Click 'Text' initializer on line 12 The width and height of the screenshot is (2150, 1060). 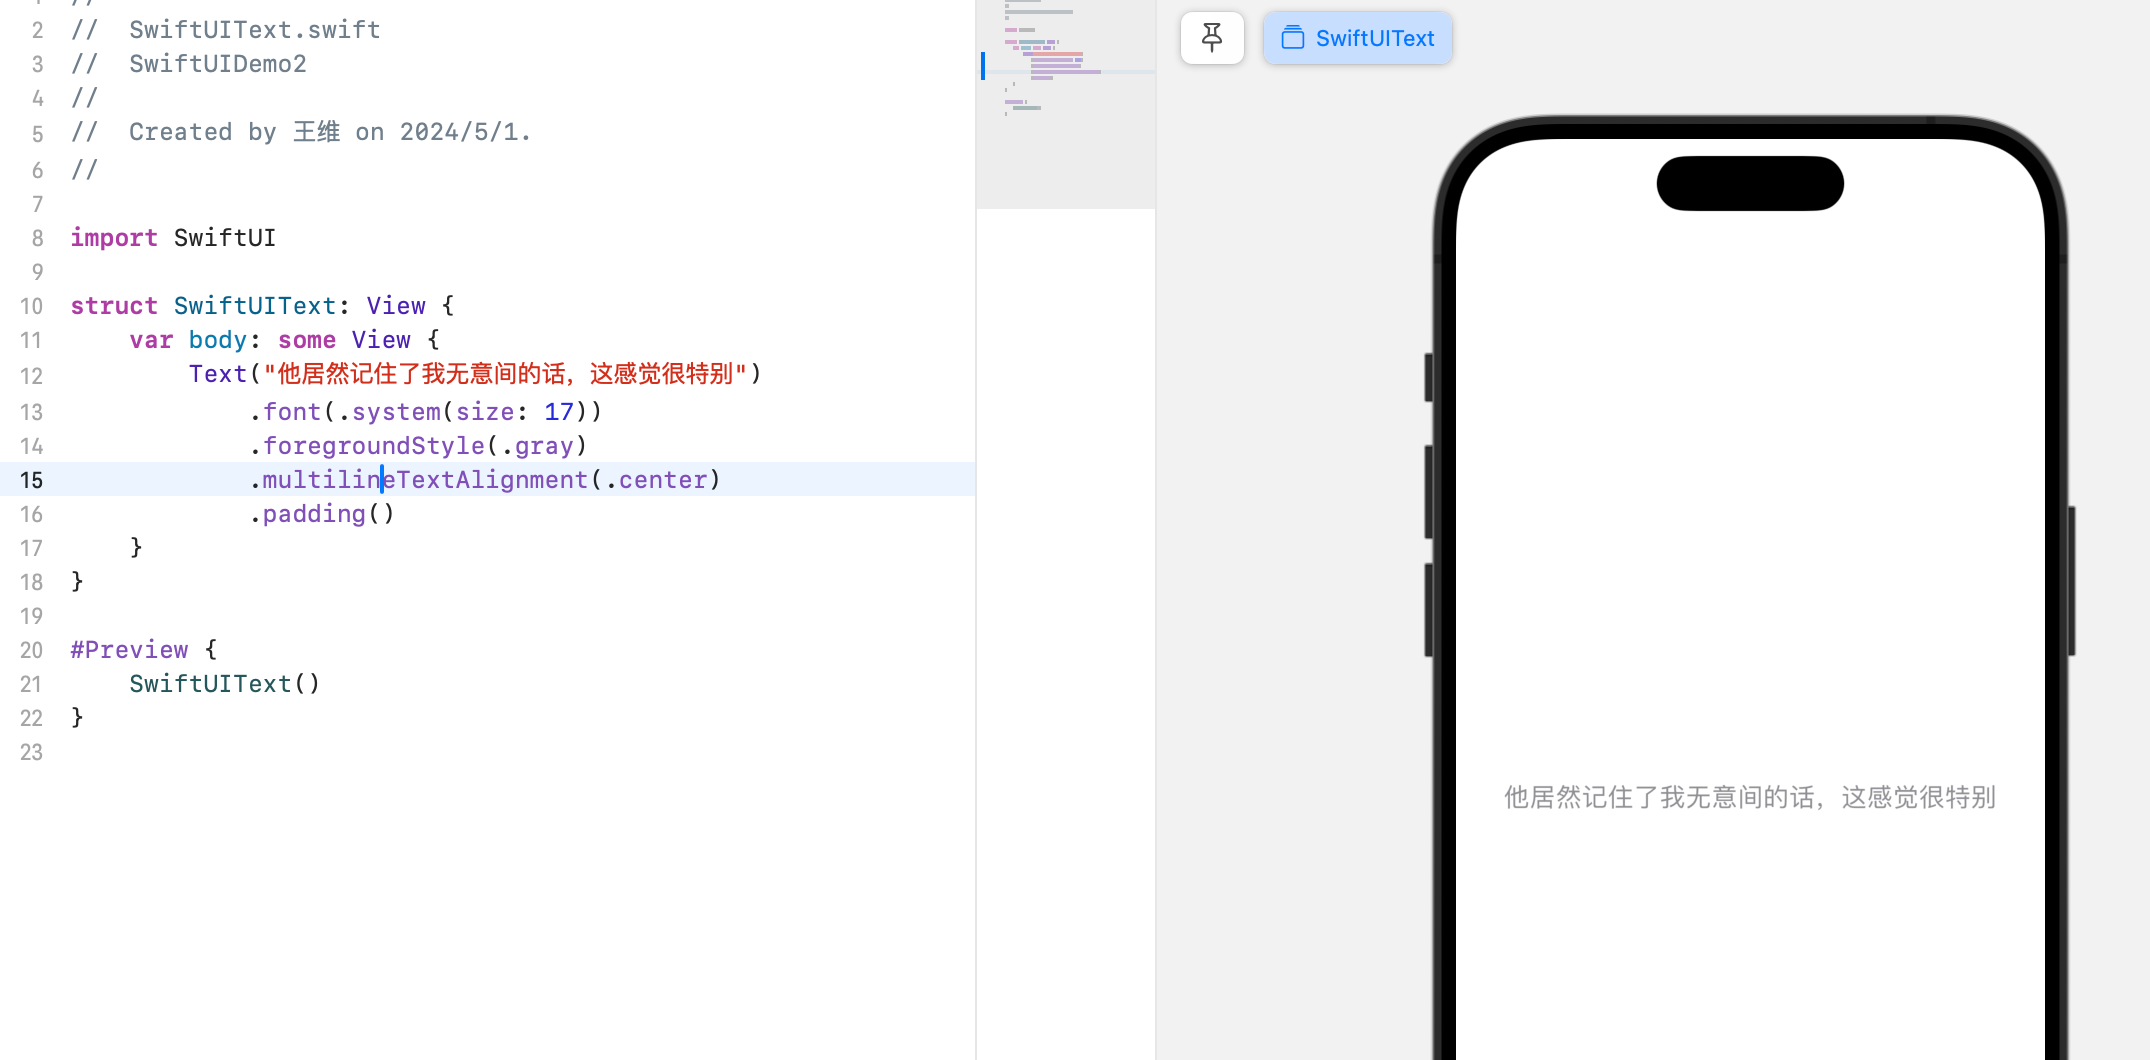218,374
